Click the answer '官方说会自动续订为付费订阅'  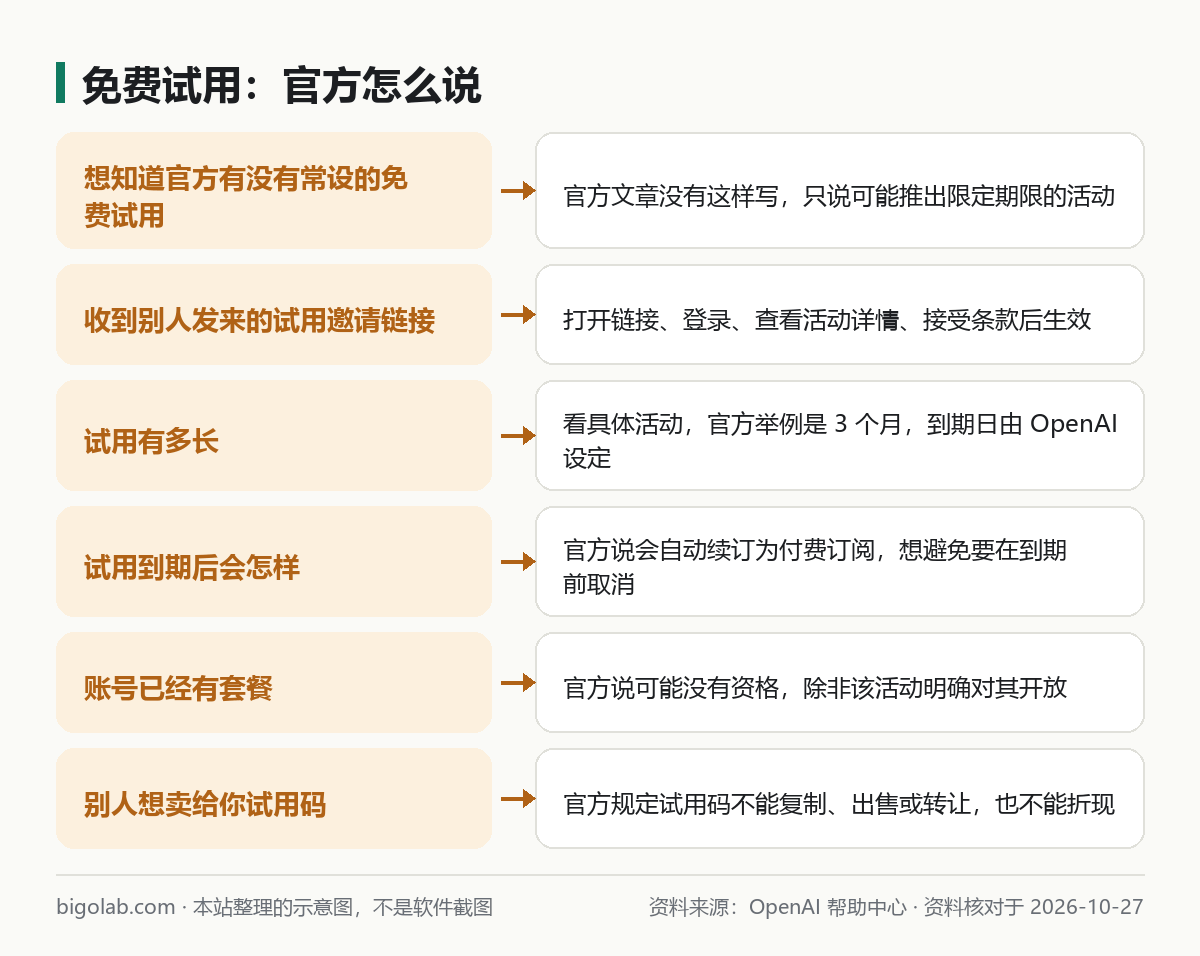click(x=840, y=562)
